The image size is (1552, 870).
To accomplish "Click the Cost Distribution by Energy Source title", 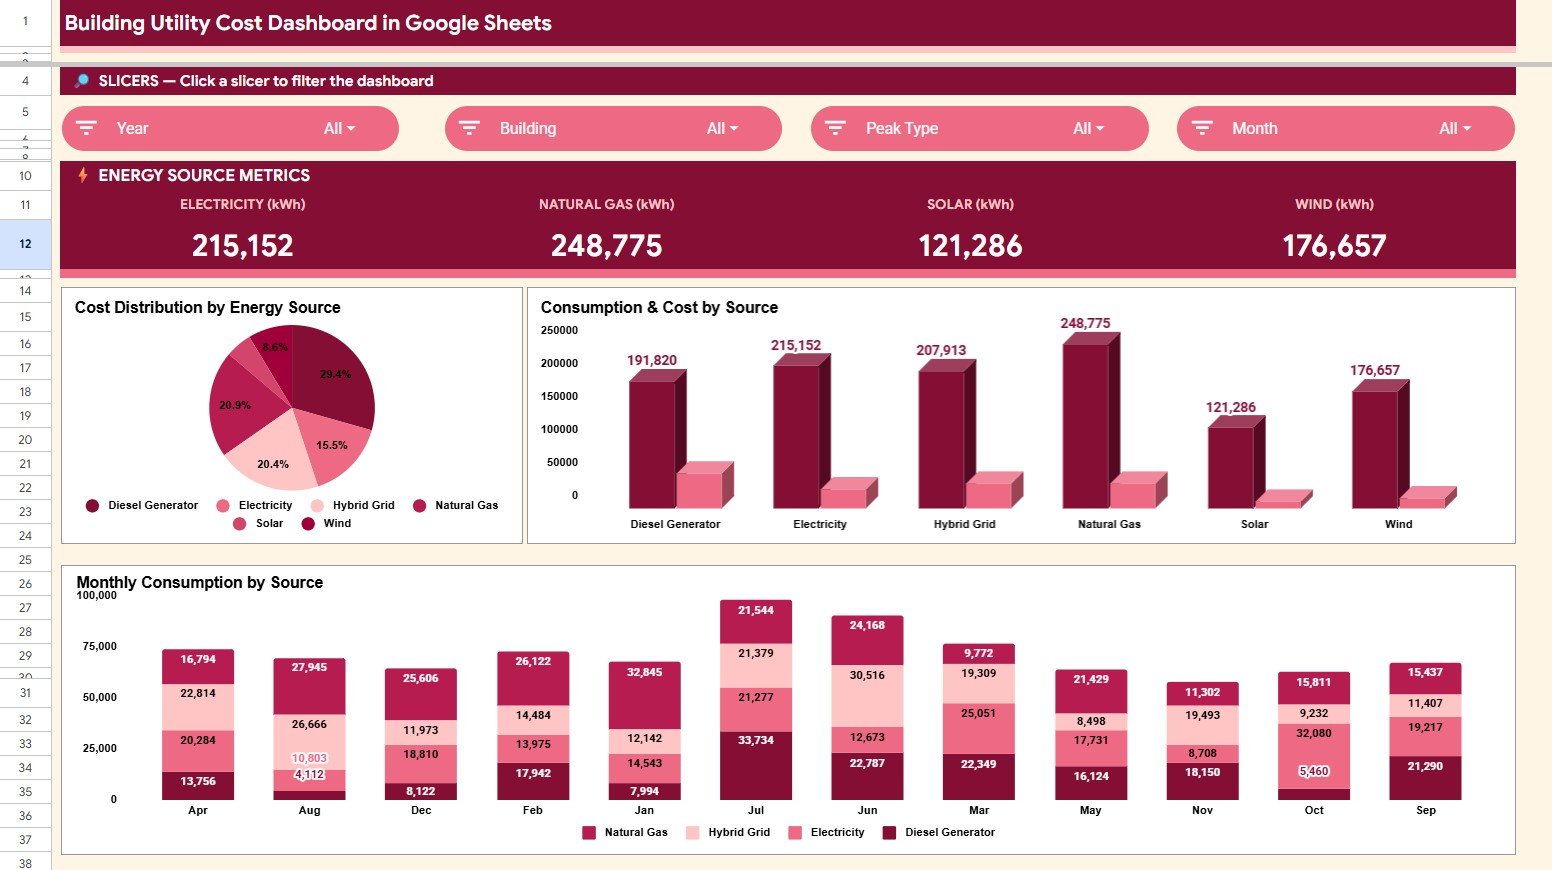I will pyautogui.click(x=207, y=308).
